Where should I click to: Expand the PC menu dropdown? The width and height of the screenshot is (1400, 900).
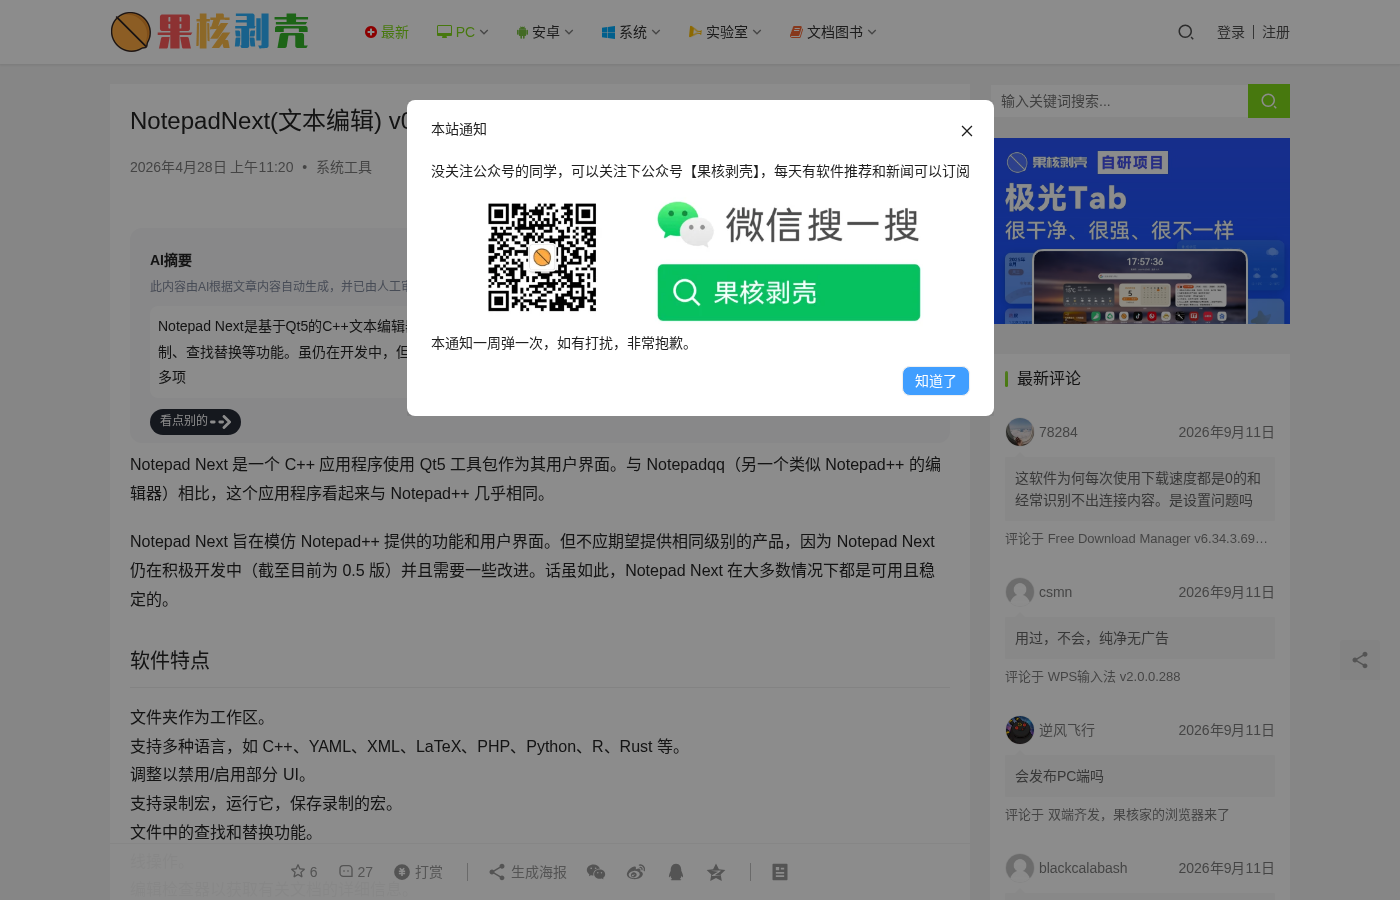pyautogui.click(x=463, y=32)
